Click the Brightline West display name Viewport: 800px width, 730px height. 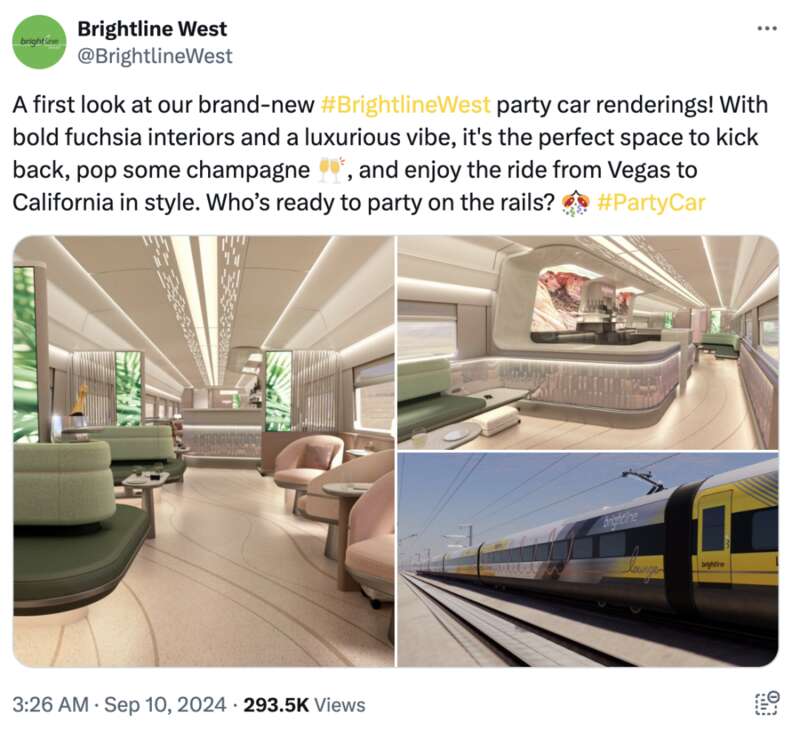tap(152, 29)
